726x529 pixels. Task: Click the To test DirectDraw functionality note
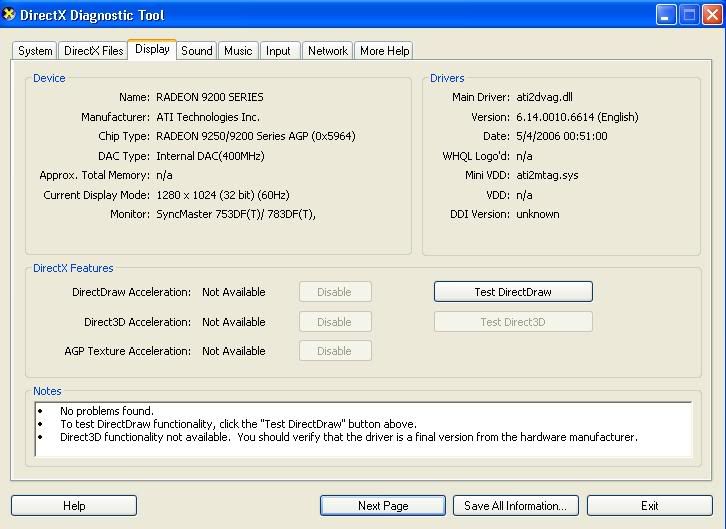click(238, 424)
